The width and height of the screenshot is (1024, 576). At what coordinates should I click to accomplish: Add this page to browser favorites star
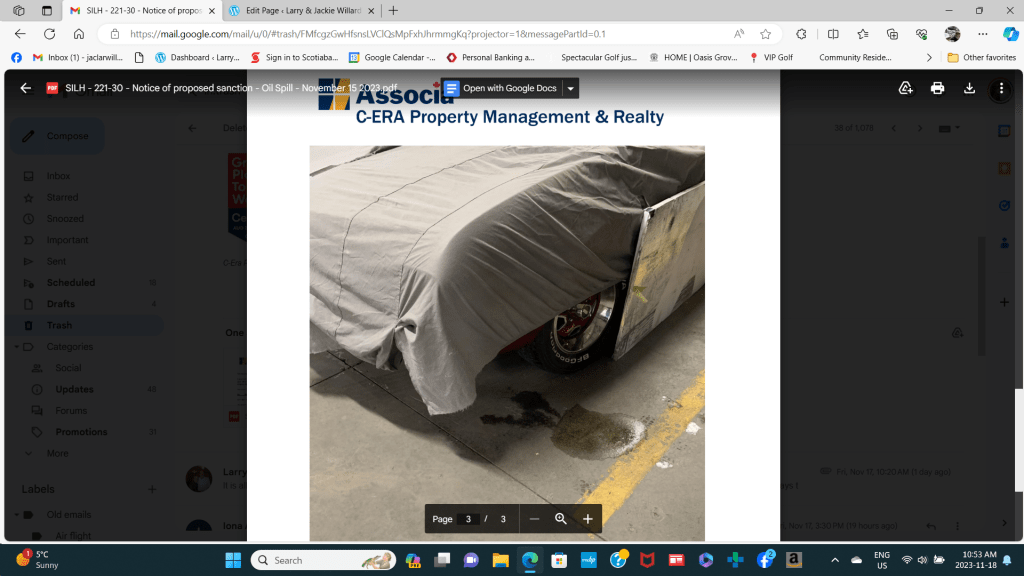[x=765, y=33]
